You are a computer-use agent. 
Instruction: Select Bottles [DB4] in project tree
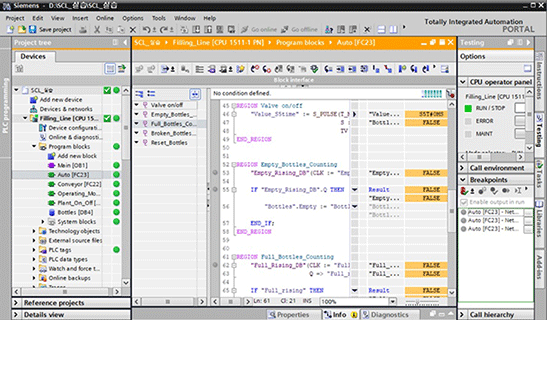(75, 212)
